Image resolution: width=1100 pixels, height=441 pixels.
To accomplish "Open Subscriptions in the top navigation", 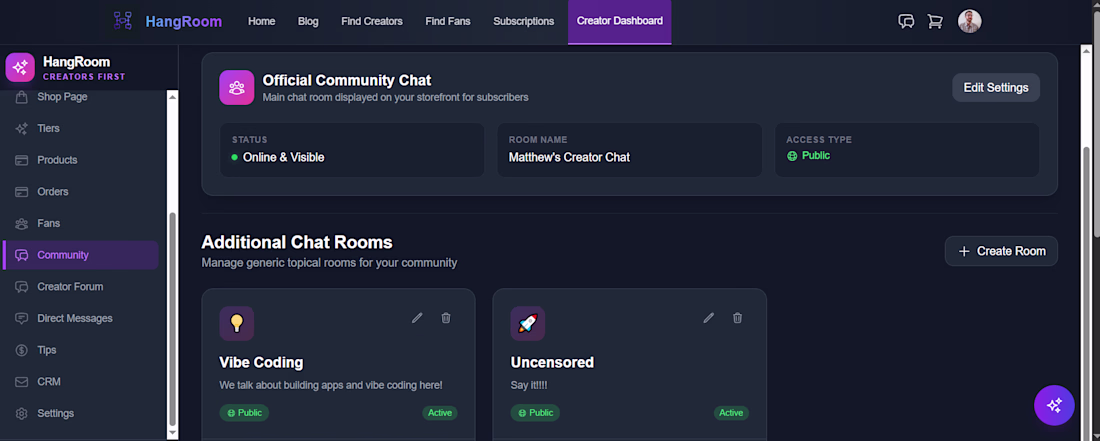I will point(523,21).
